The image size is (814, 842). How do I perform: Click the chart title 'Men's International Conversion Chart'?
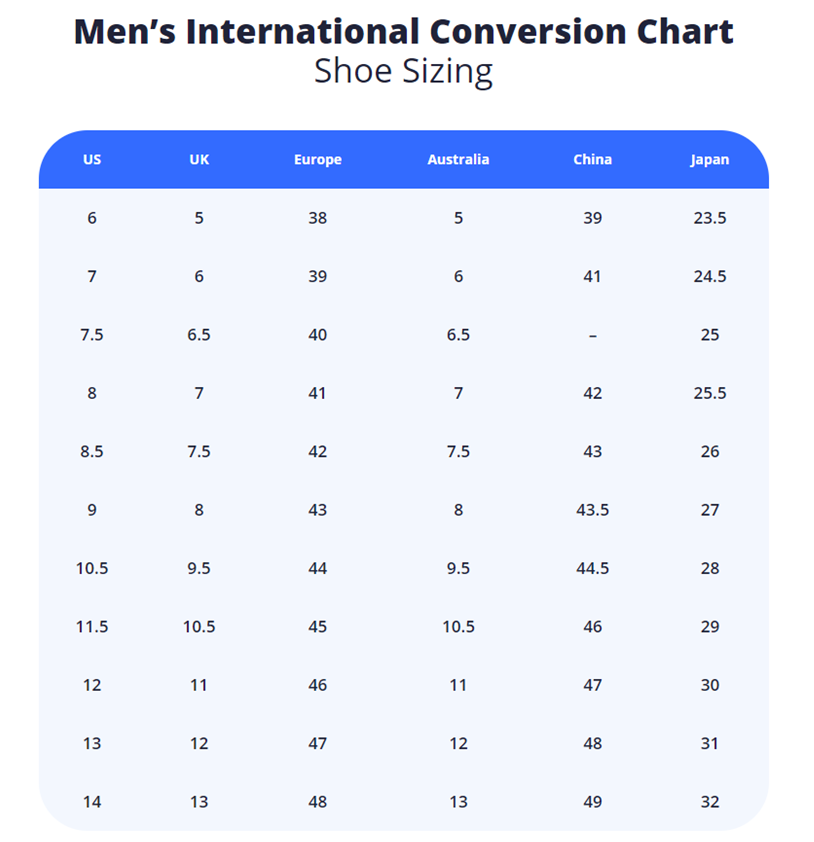[404, 31]
